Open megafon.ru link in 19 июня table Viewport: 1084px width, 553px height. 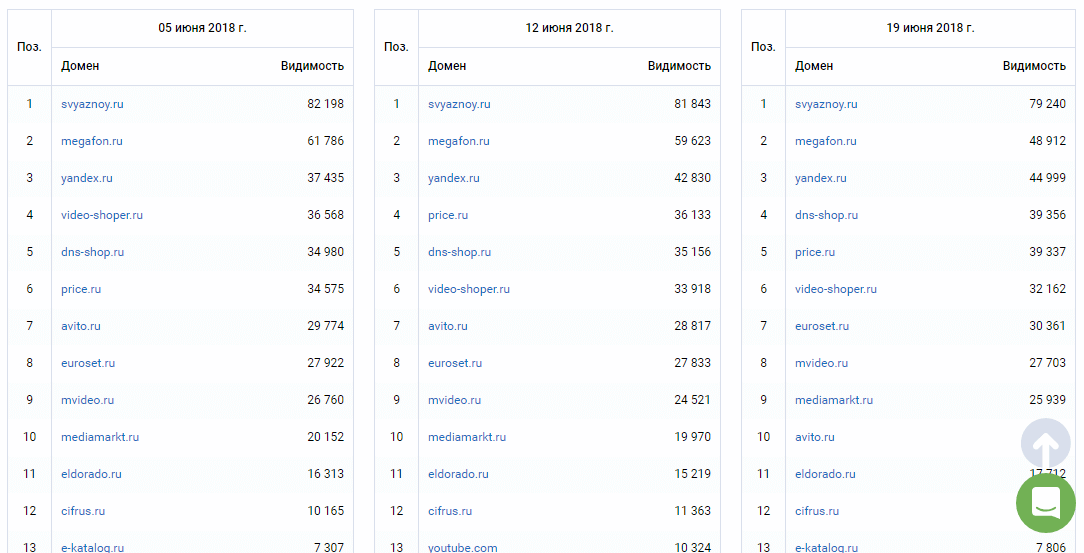coord(825,141)
